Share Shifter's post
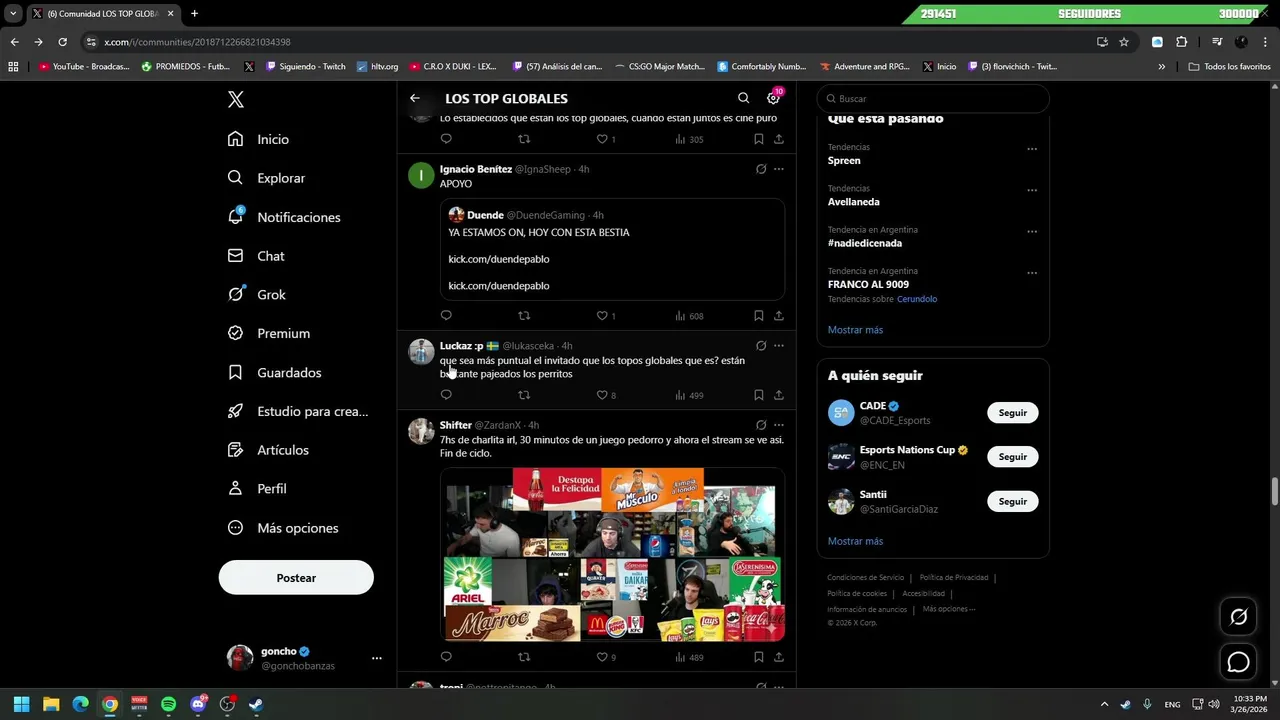The image size is (1280, 720). pyautogui.click(x=779, y=657)
